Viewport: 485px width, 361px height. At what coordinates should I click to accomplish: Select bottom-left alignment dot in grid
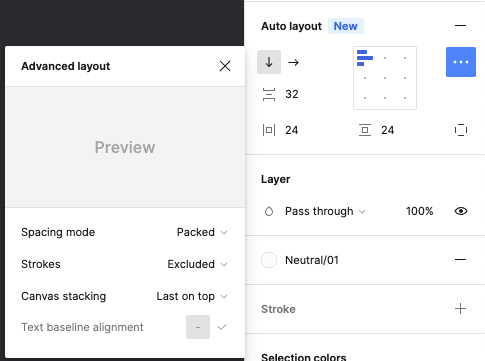coord(365,98)
